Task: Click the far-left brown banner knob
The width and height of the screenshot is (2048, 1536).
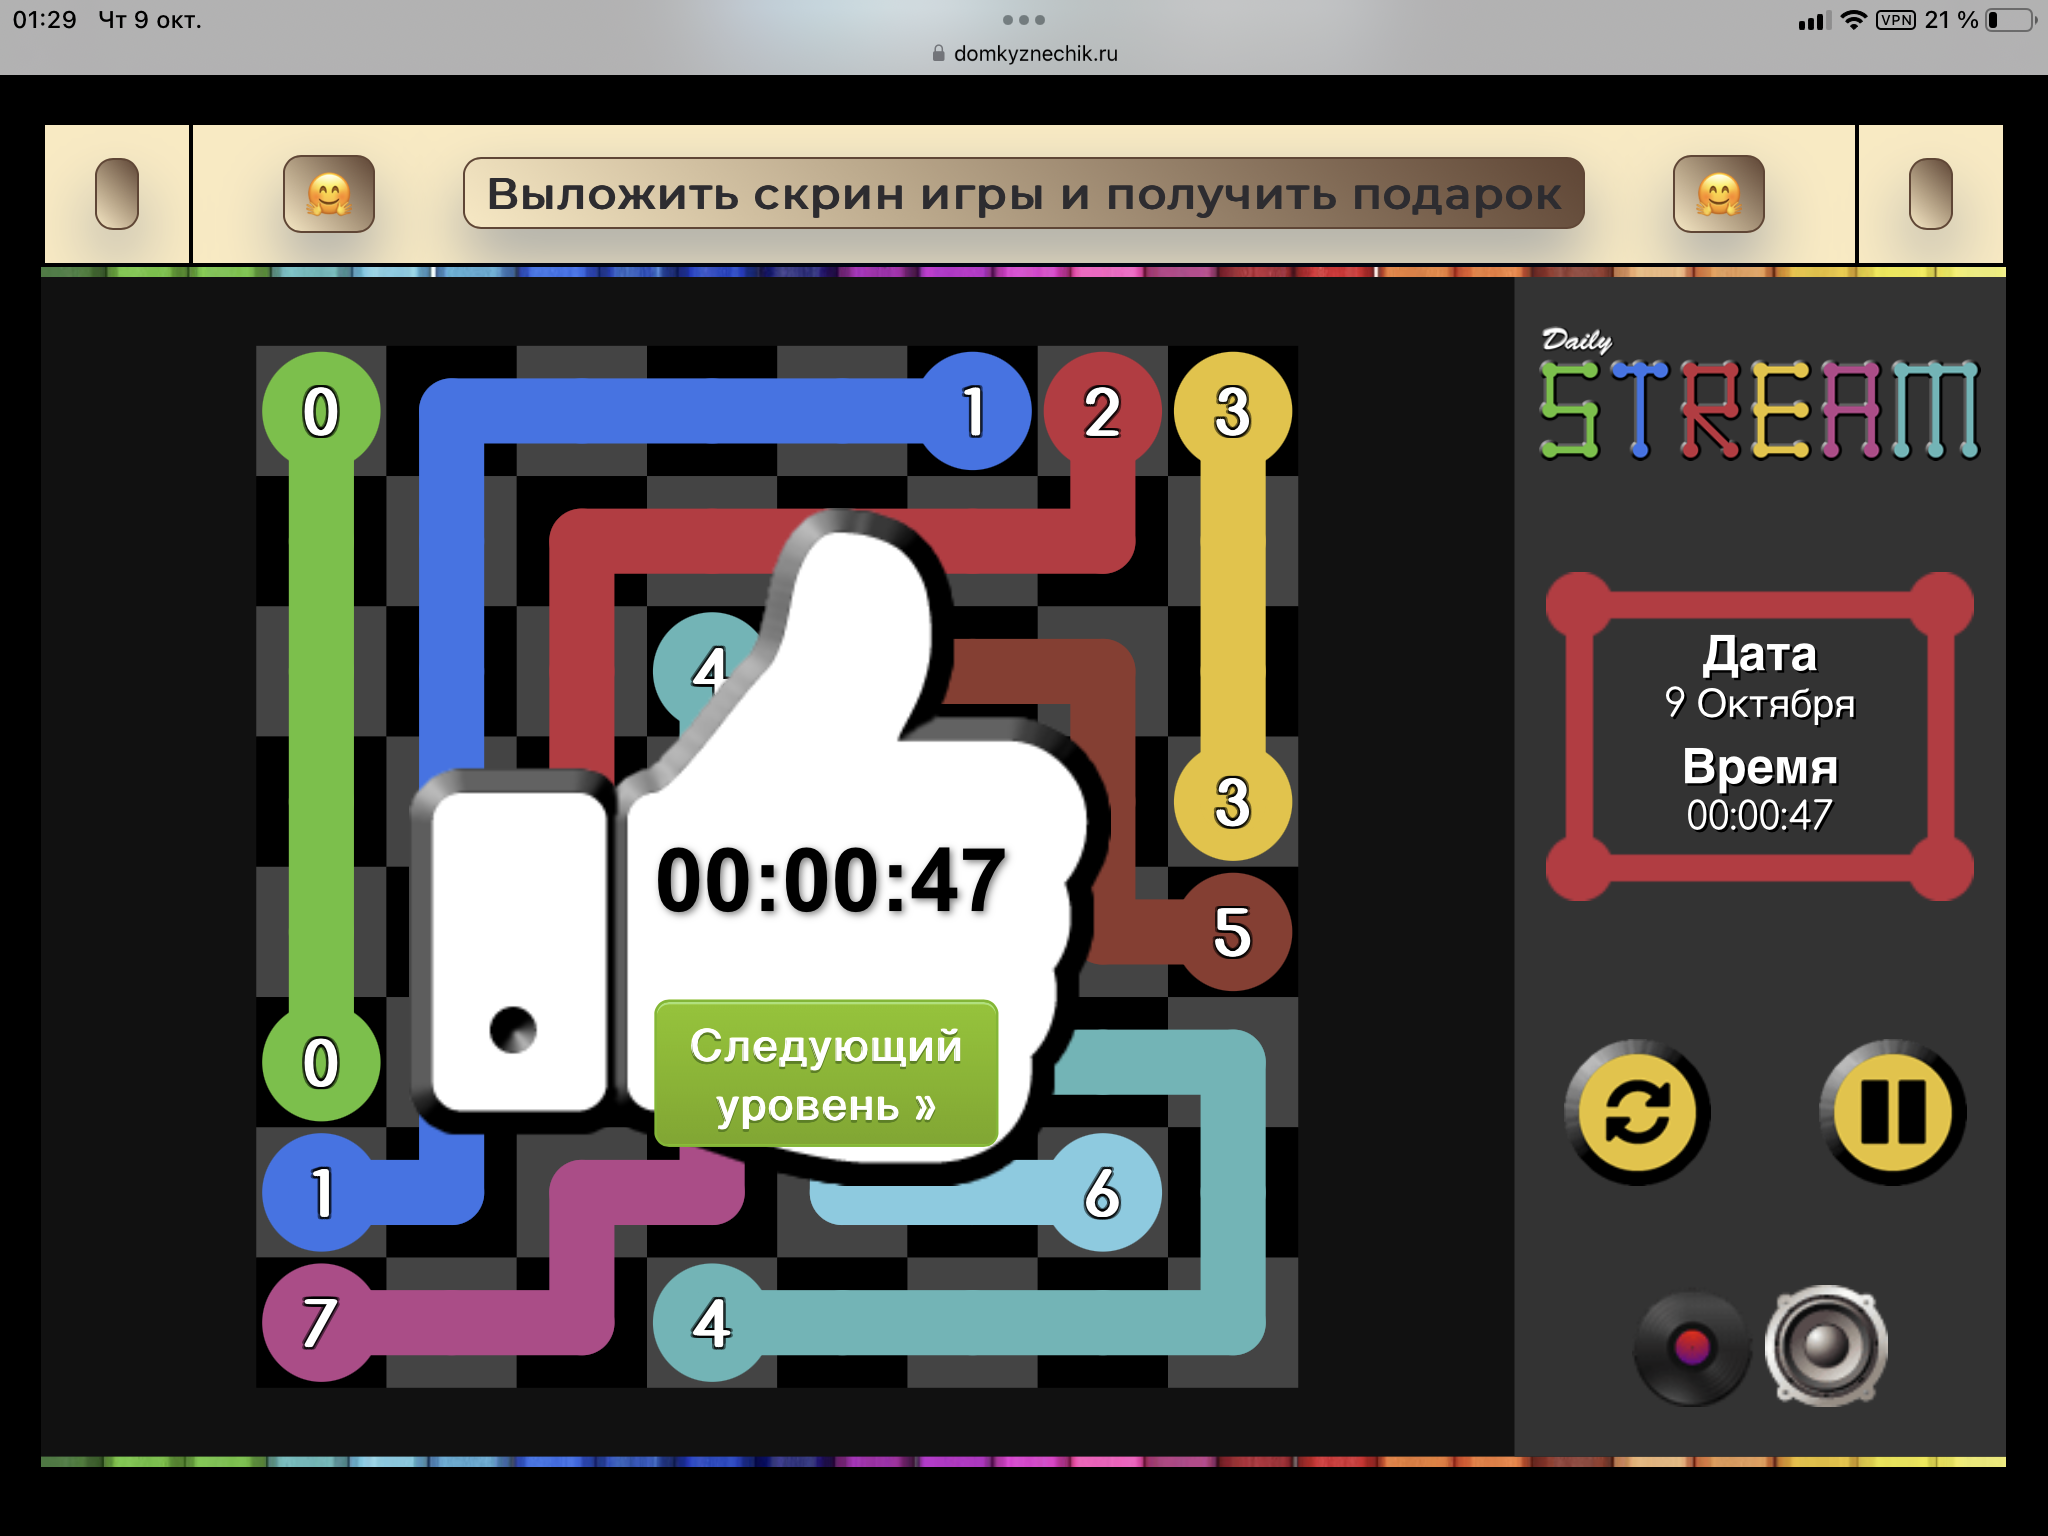Action: [x=117, y=194]
